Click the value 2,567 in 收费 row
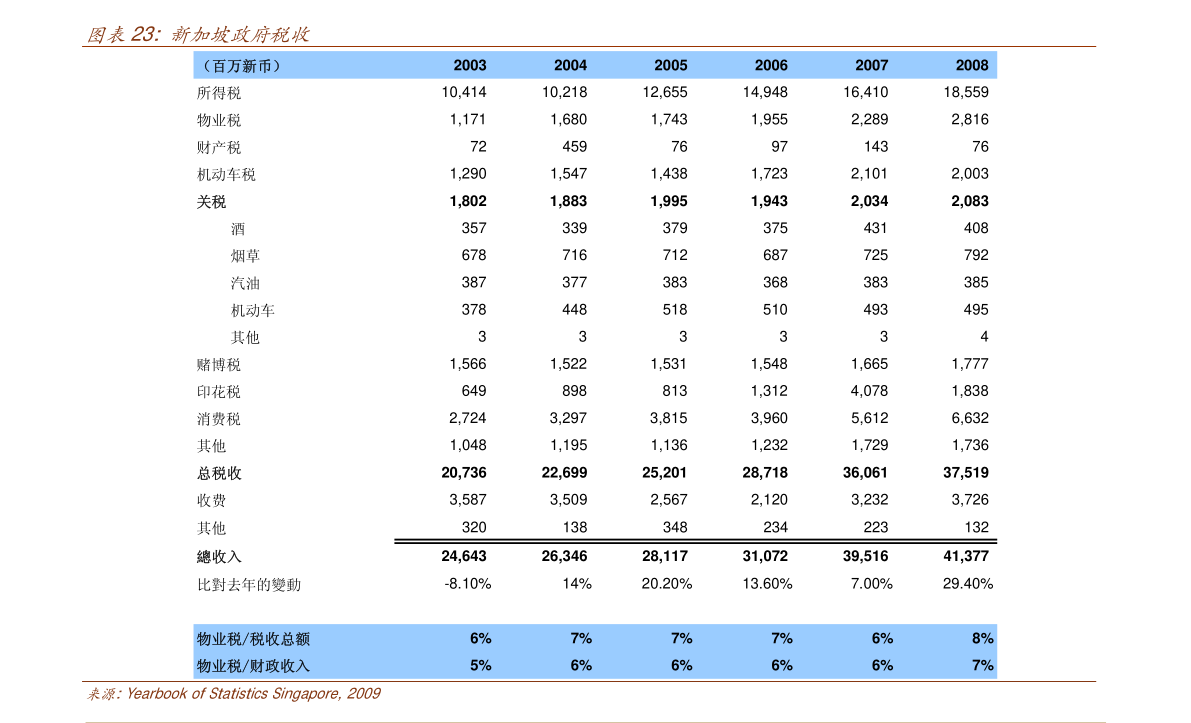Image resolution: width=1191 pixels, height=723 pixels. [668, 500]
